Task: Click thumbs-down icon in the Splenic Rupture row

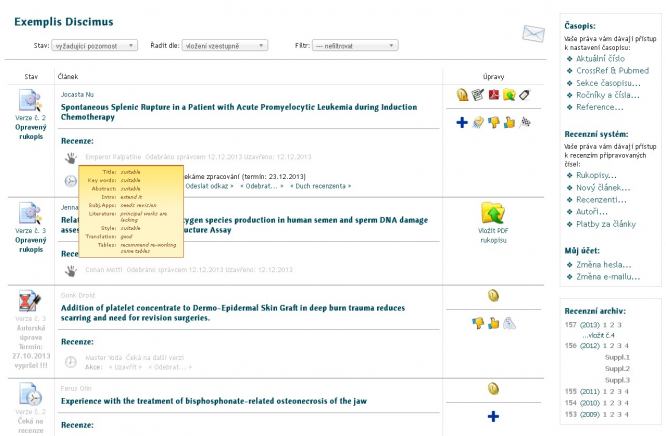Action: tap(494, 122)
